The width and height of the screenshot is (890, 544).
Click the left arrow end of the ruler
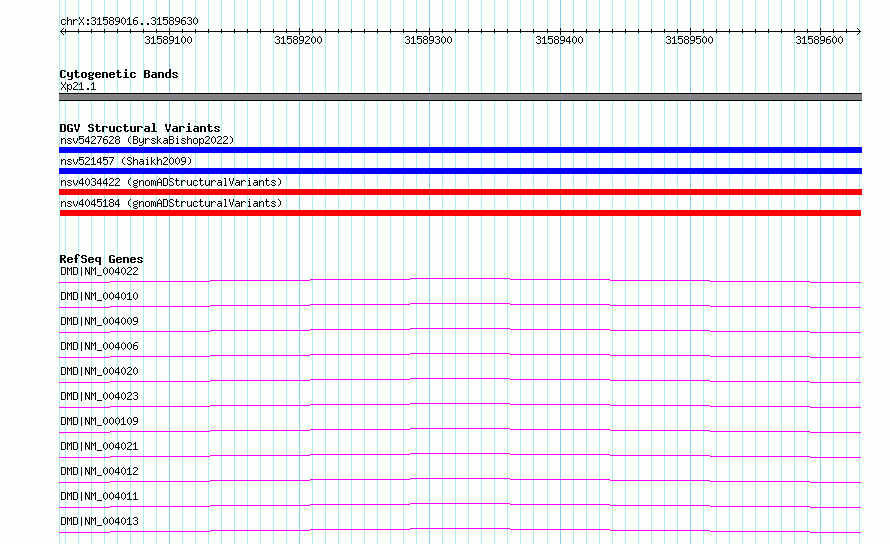point(62,31)
